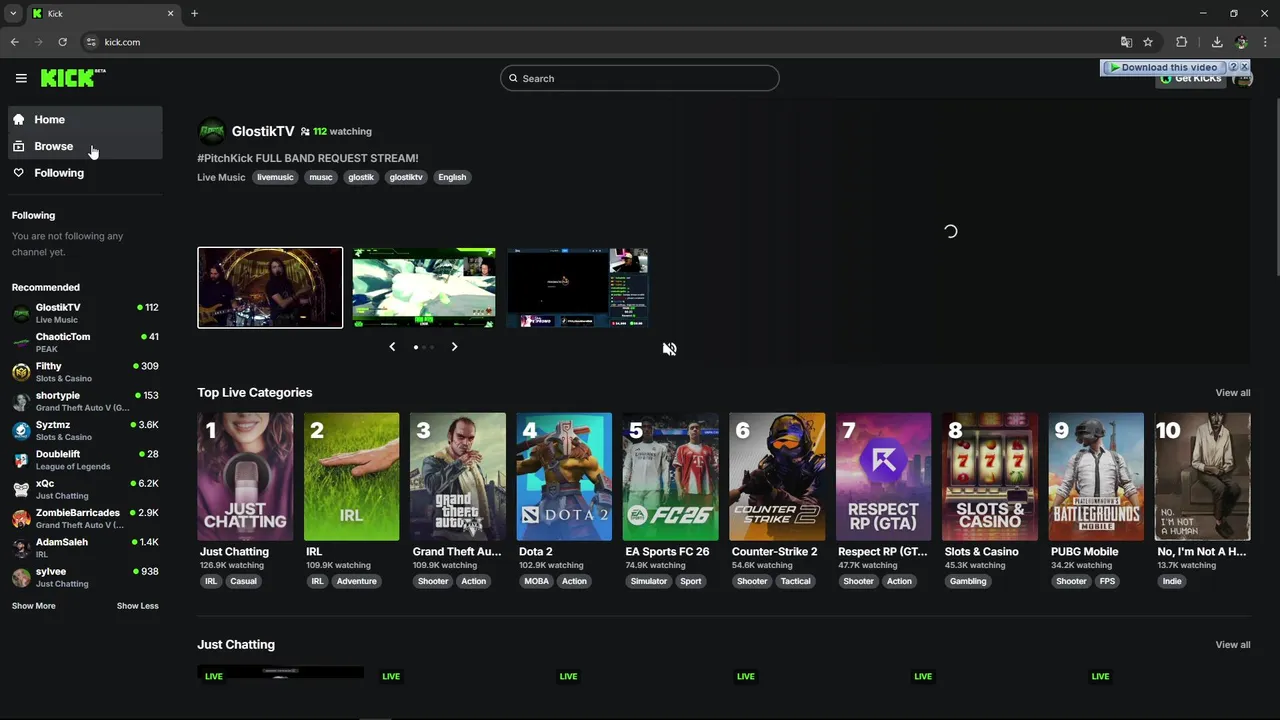Open AdamSaleh recommended channel
Image resolution: width=1280 pixels, height=720 pixels.
(x=85, y=547)
